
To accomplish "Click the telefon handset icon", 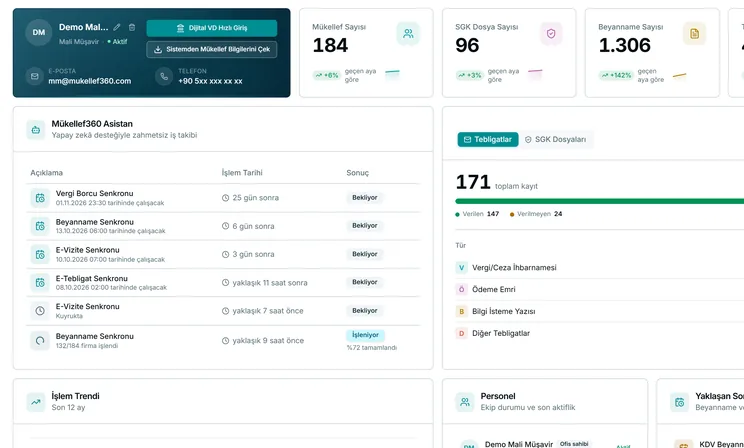I will coord(164,76).
